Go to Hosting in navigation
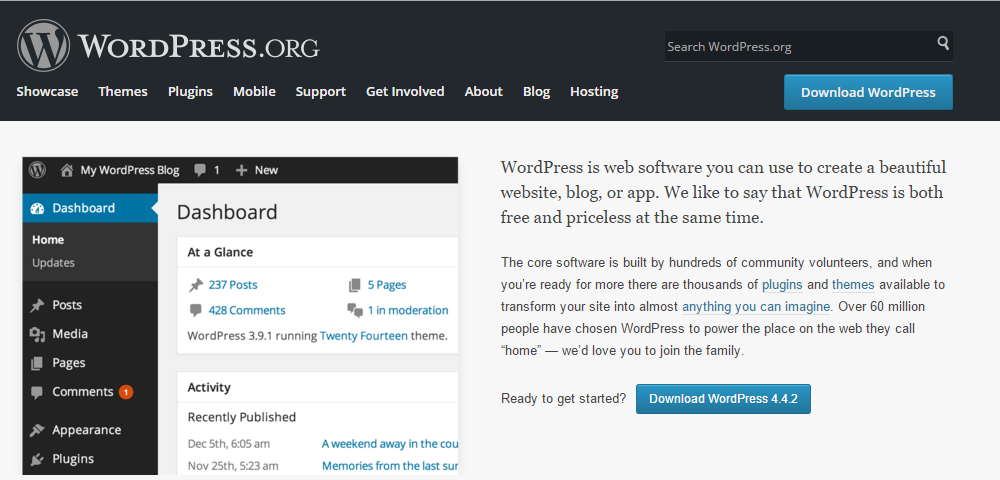The width and height of the screenshot is (1000, 480). (594, 92)
